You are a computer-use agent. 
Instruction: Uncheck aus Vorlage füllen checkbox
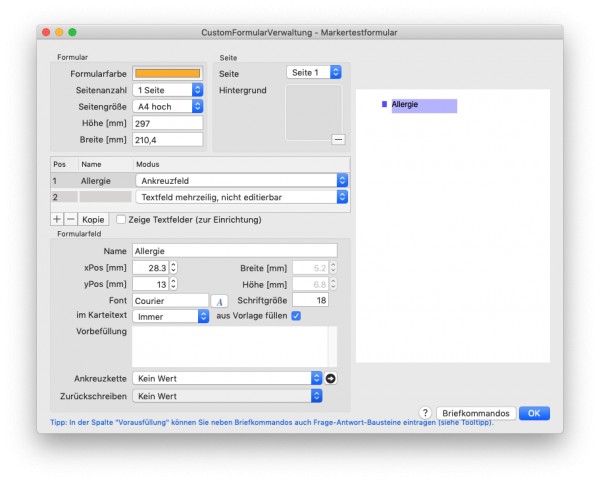point(296,316)
